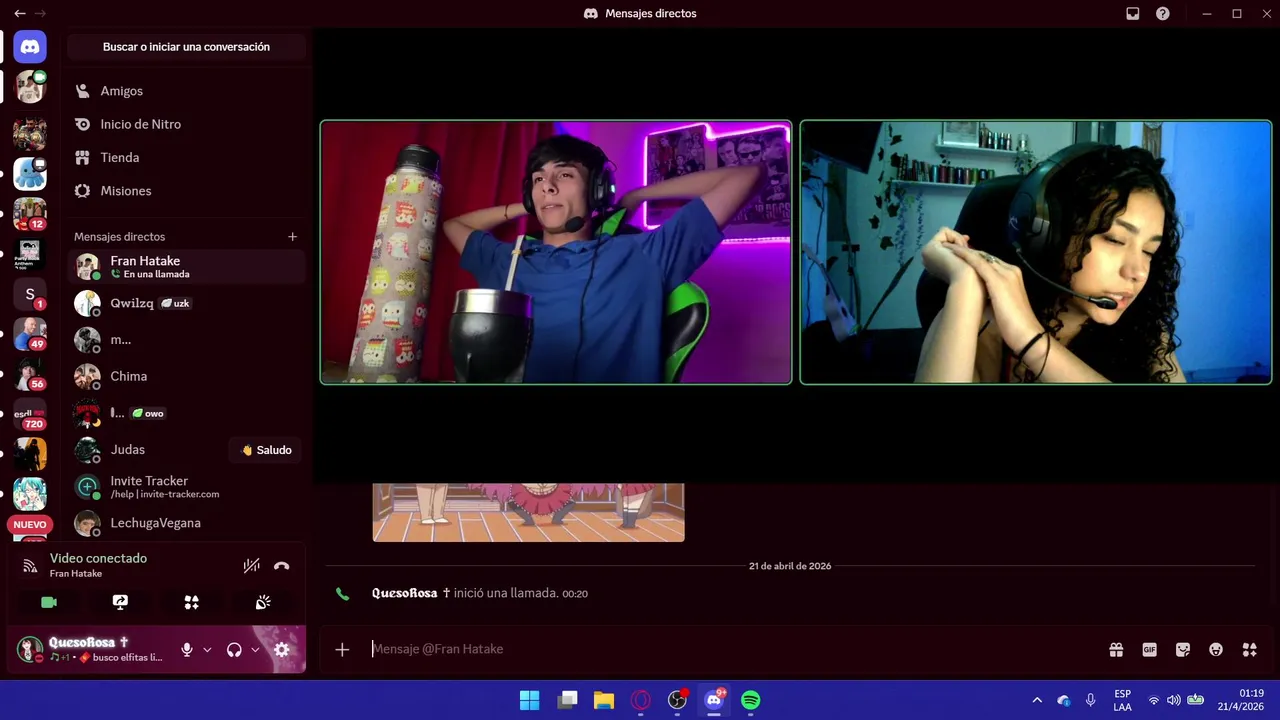This screenshot has height=720, width=1280.
Task: Toggle camera in call panel
Action: click(x=49, y=602)
